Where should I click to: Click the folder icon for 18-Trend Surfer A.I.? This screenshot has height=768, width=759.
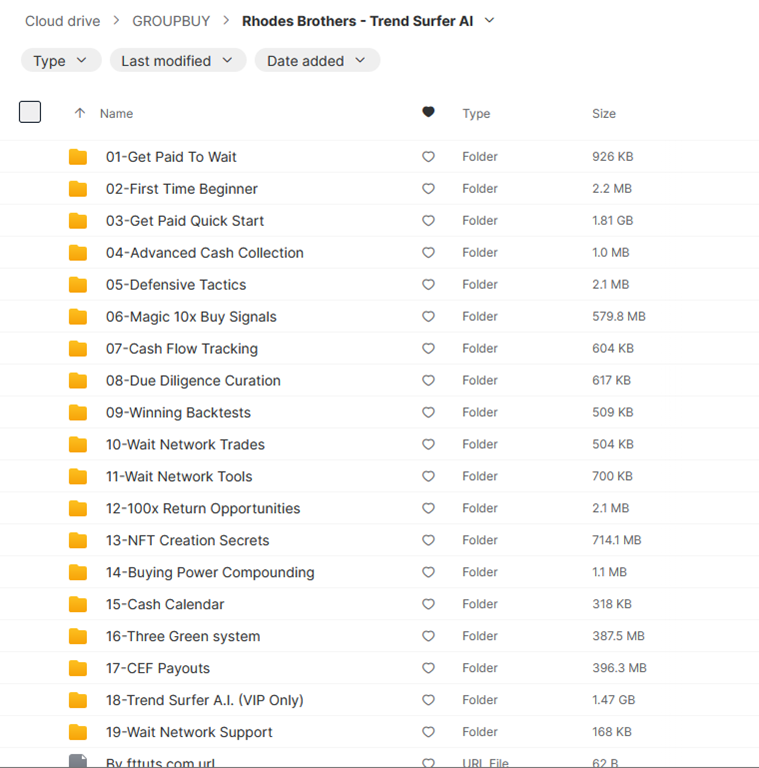tap(78, 701)
